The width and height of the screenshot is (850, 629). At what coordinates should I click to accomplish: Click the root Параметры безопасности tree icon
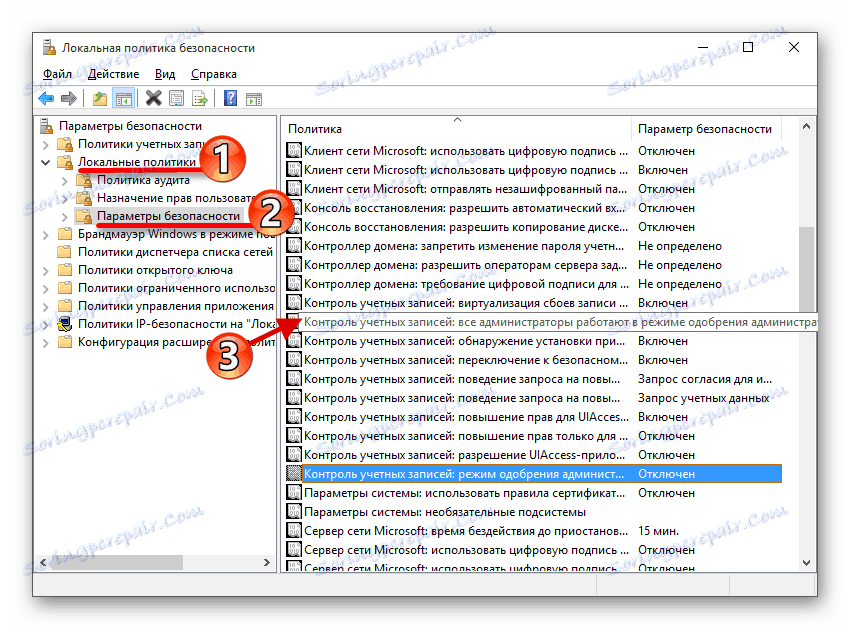(47, 126)
